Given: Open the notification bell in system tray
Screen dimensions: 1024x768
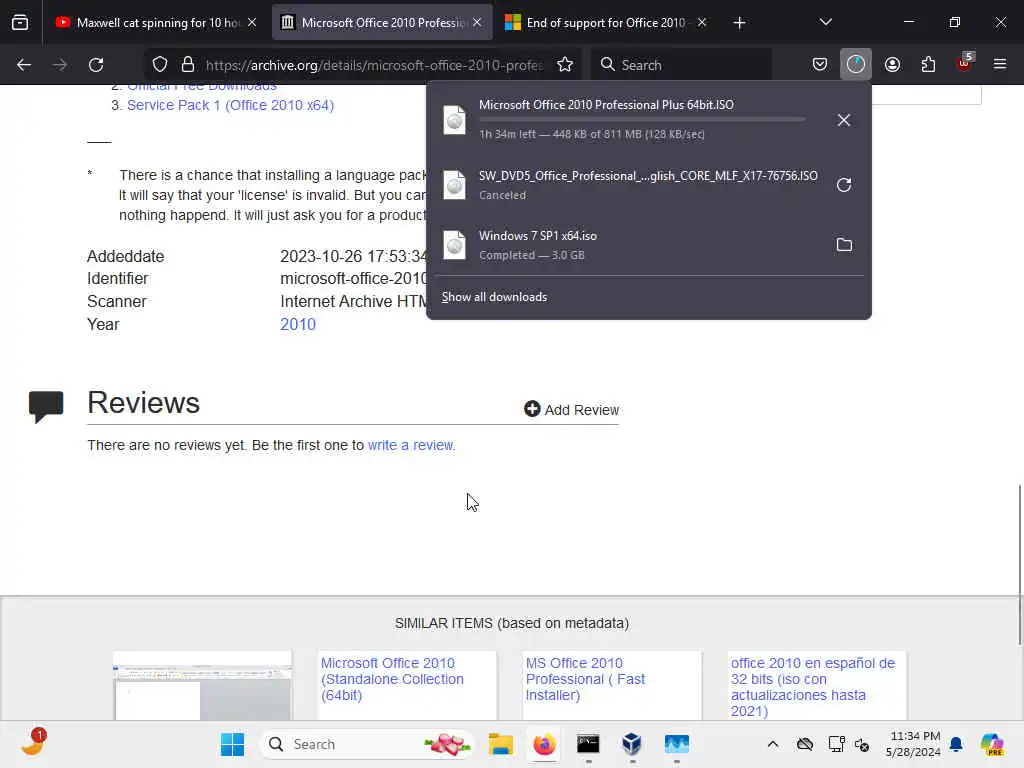Looking at the screenshot, I should pos(955,744).
